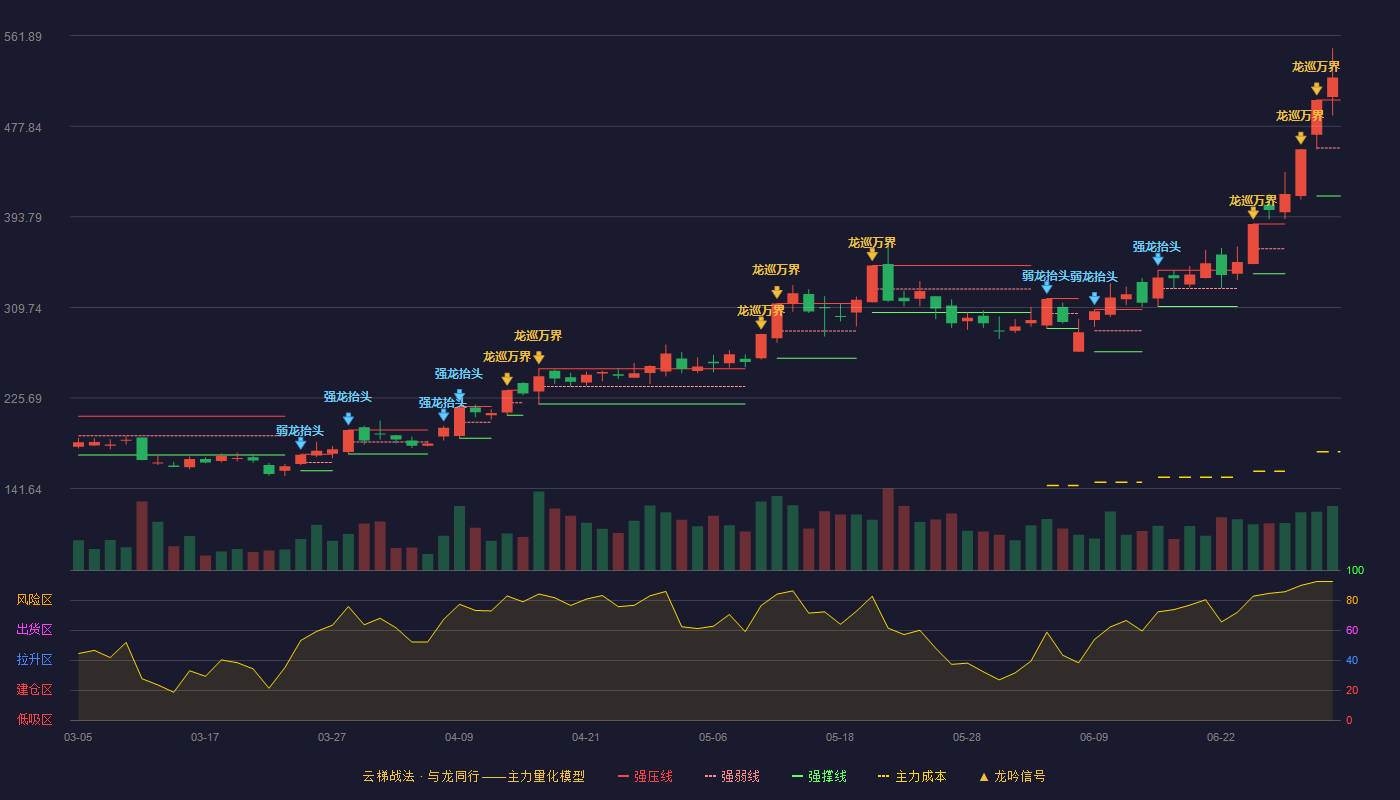Click the 393.79 price axis label
This screenshot has height=800, width=1400.
tap(23, 218)
